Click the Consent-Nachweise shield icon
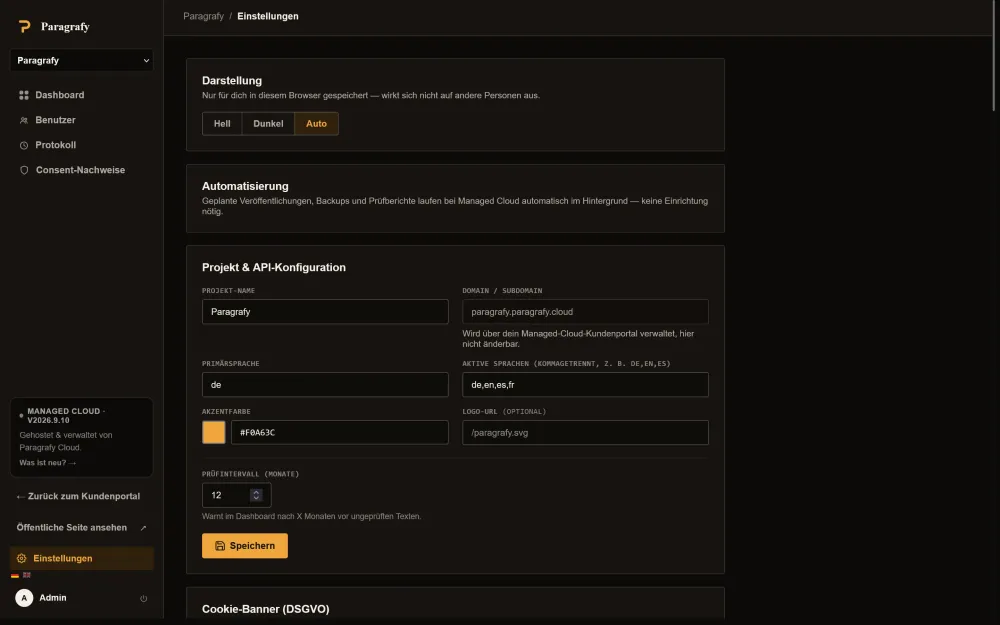Screen dimensions: 1000x625 tap(24, 170)
